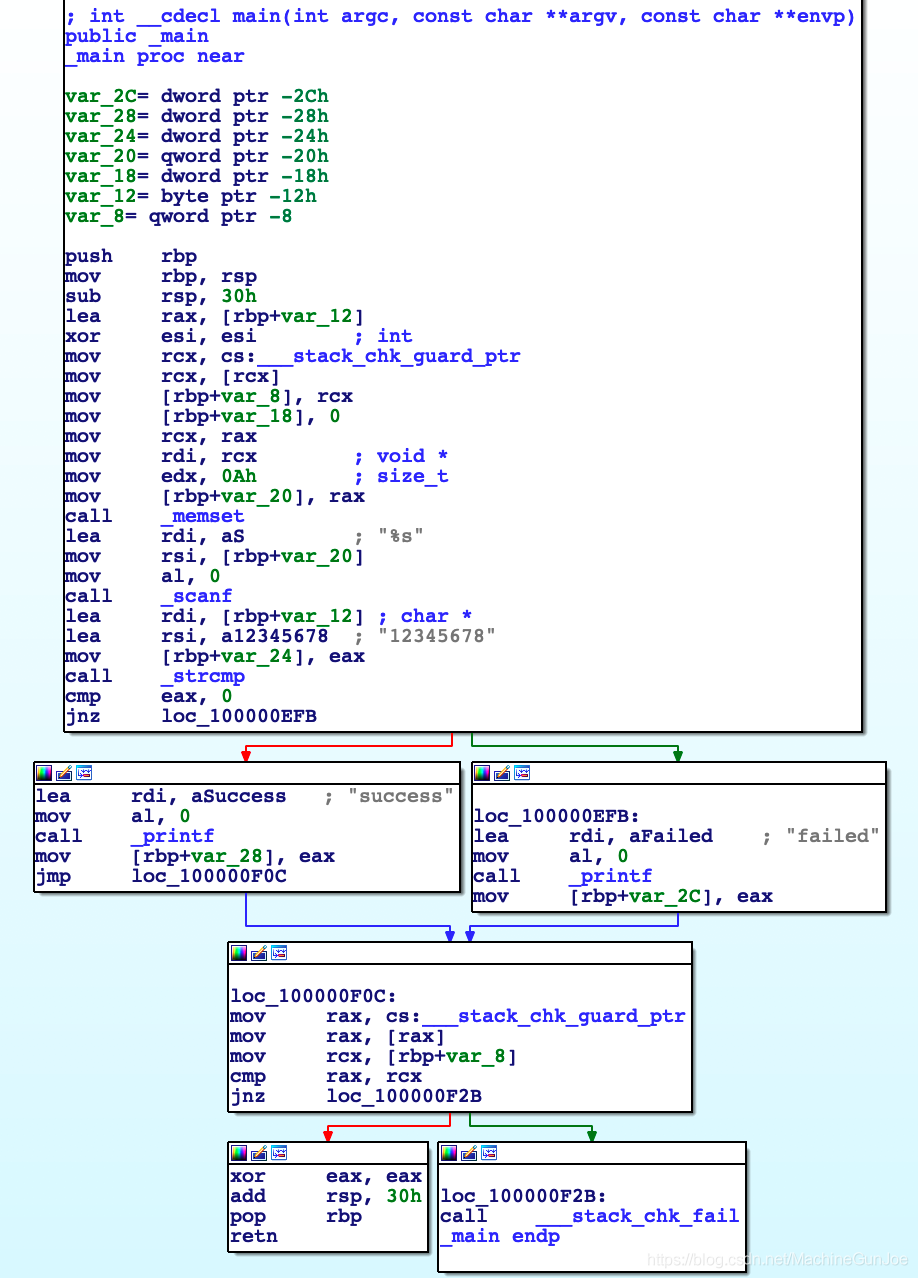Select _printf in the success block

[x=172, y=836]
